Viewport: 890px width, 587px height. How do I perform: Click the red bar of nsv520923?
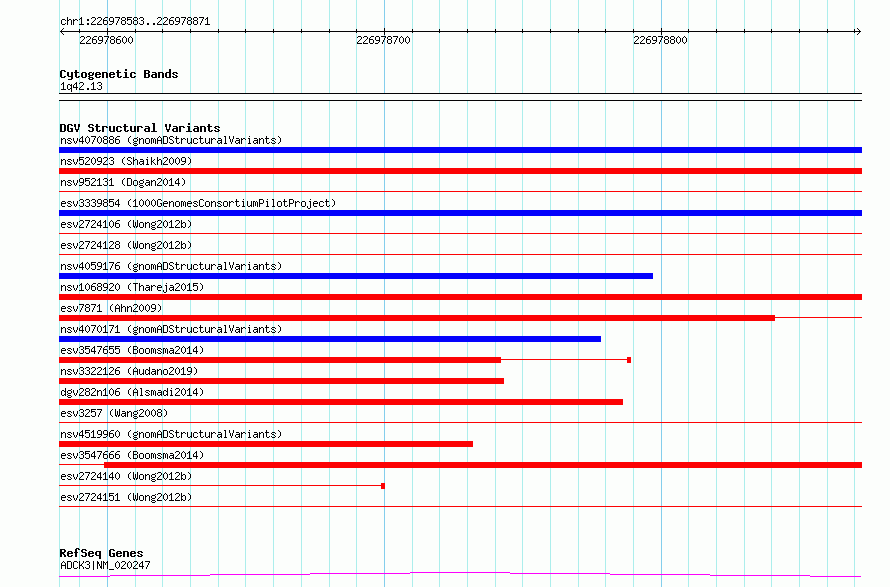460,171
